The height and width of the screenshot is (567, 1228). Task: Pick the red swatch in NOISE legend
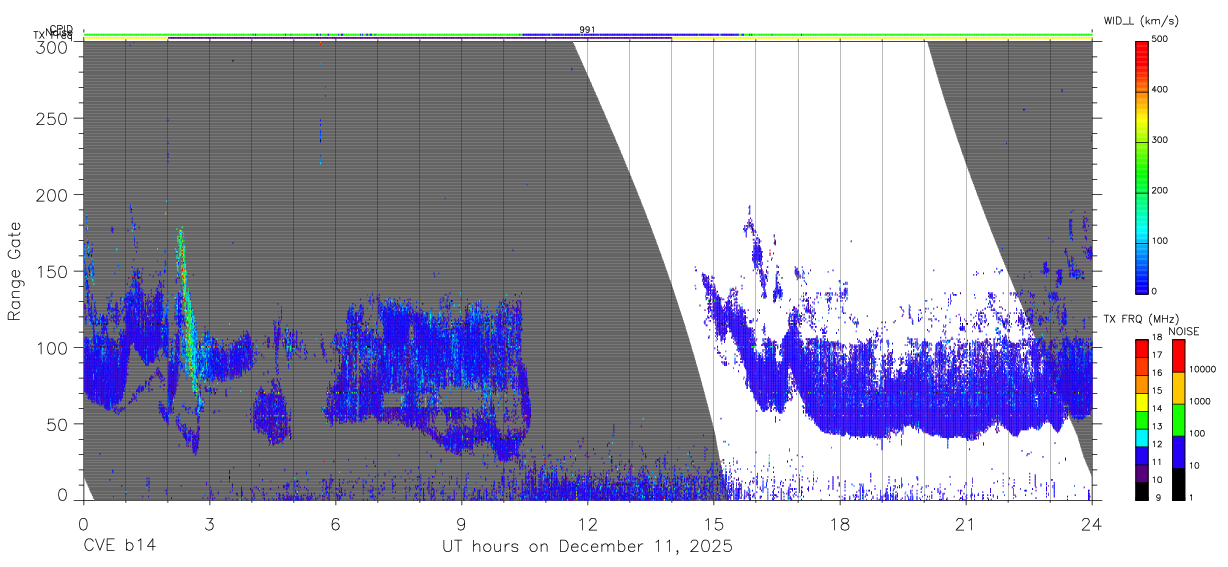click(1177, 355)
